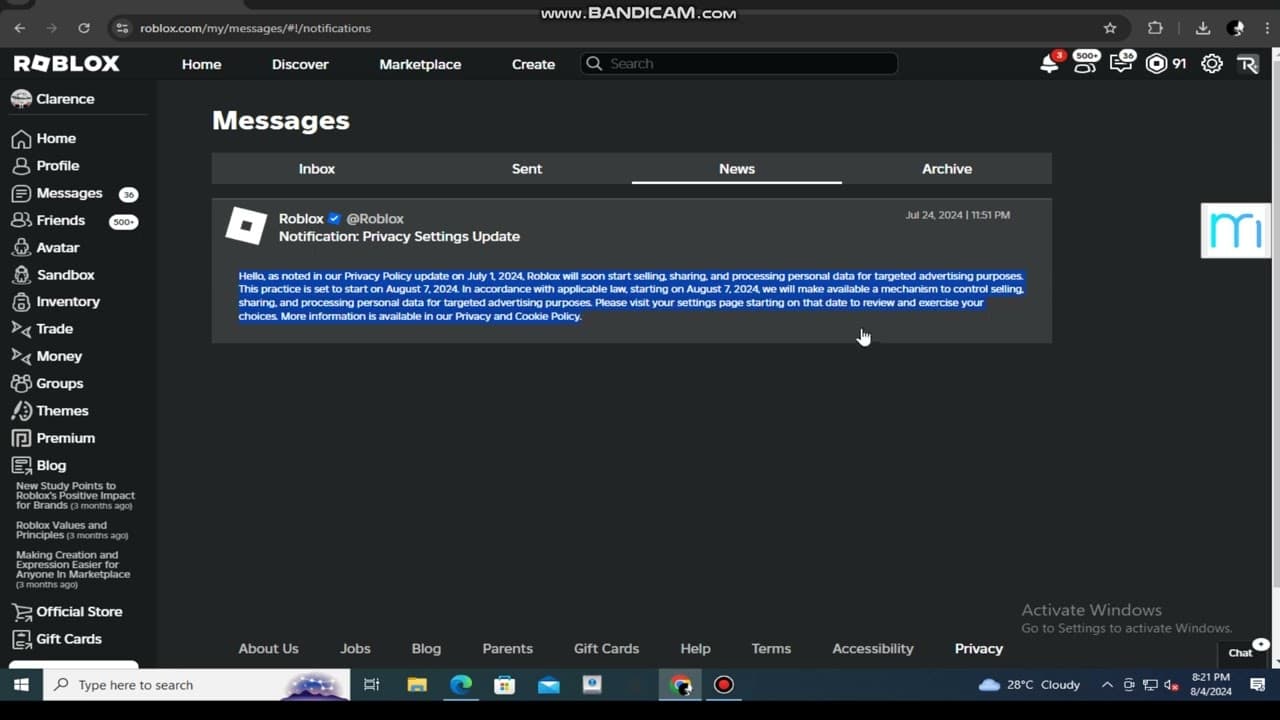This screenshot has width=1280, height=720.
Task: Open the Messages icon in the left sidebar
Action: pos(21,193)
